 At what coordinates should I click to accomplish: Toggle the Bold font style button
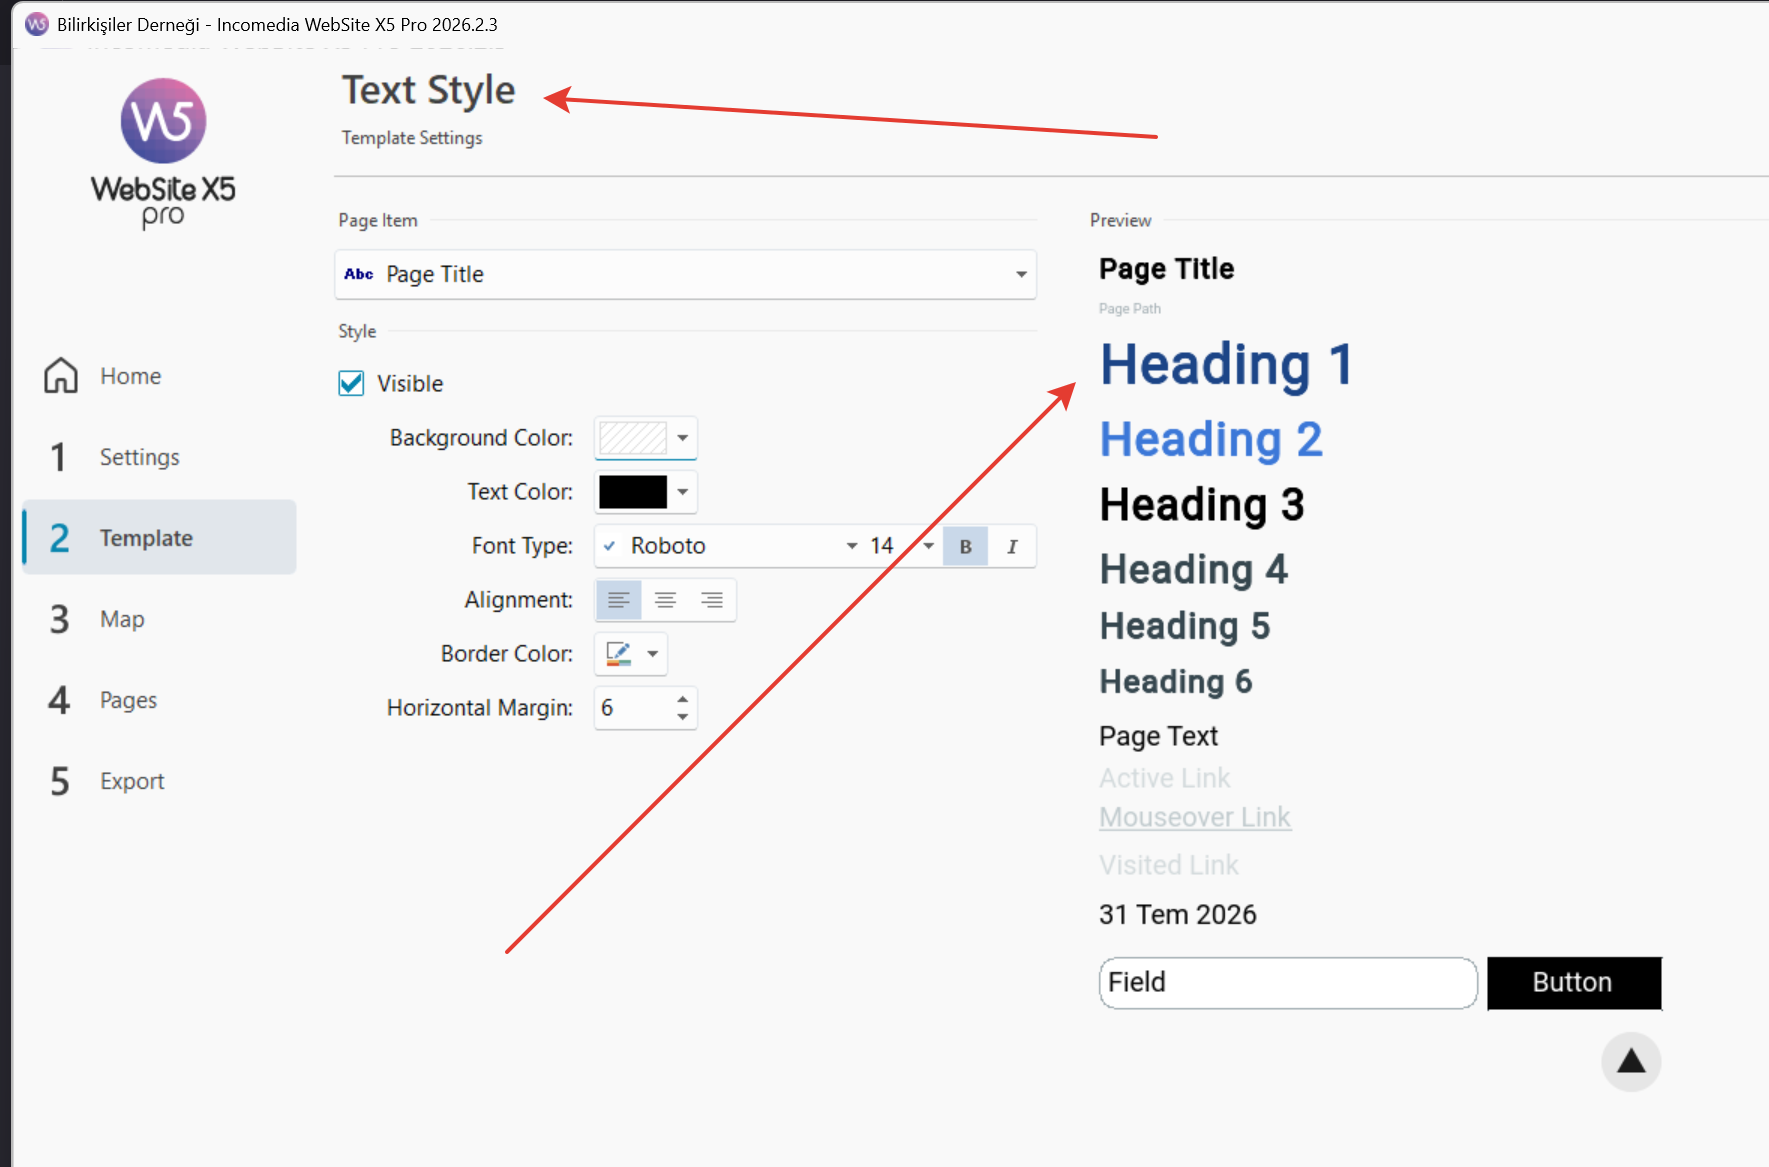coord(965,546)
